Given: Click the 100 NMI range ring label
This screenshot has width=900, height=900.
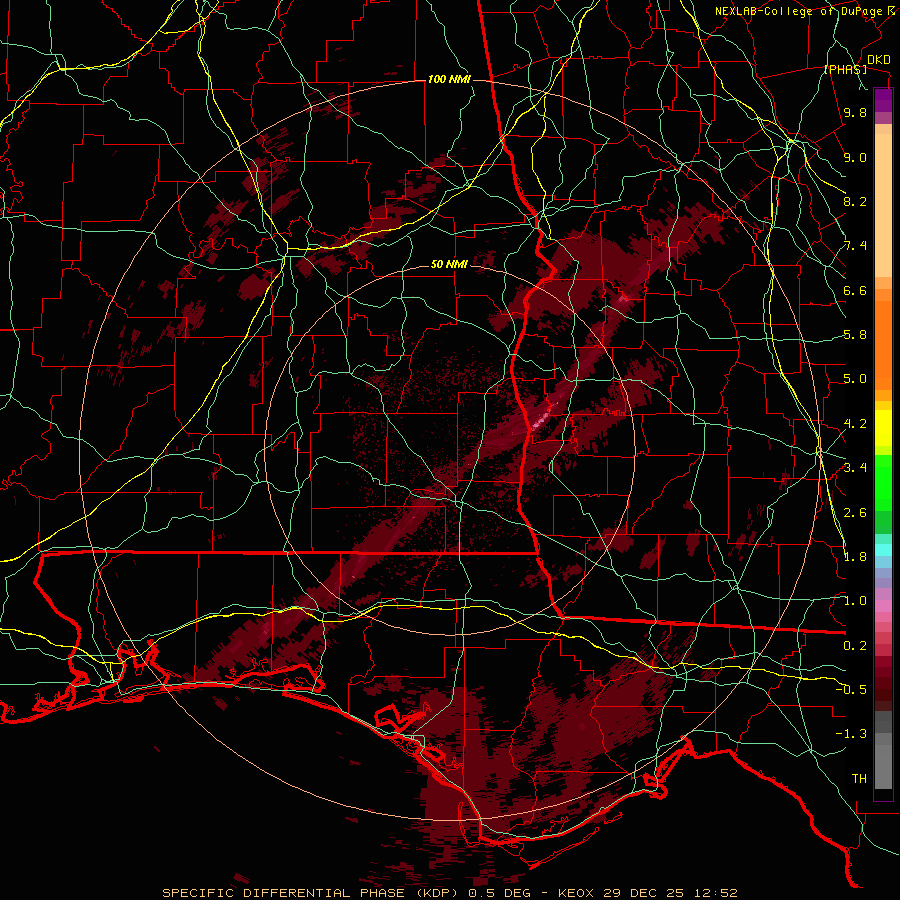Looking at the screenshot, I should click(449, 79).
